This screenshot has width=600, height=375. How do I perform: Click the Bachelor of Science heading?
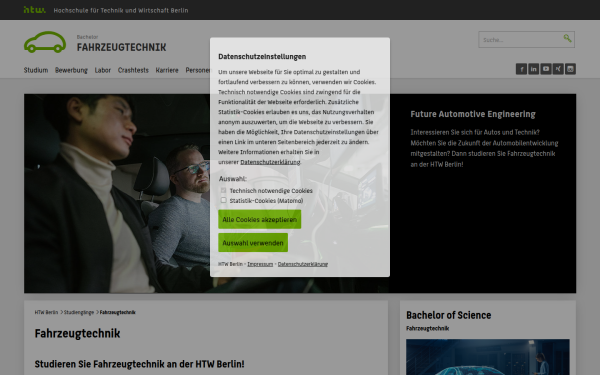(x=448, y=315)
